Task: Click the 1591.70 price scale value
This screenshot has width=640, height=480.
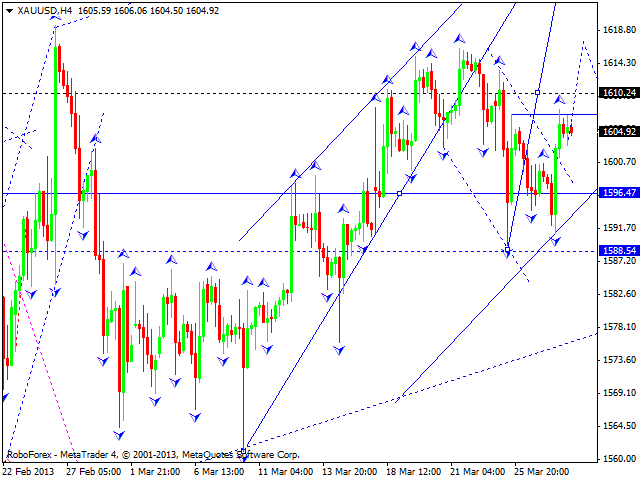Action: tap(619, 228)
